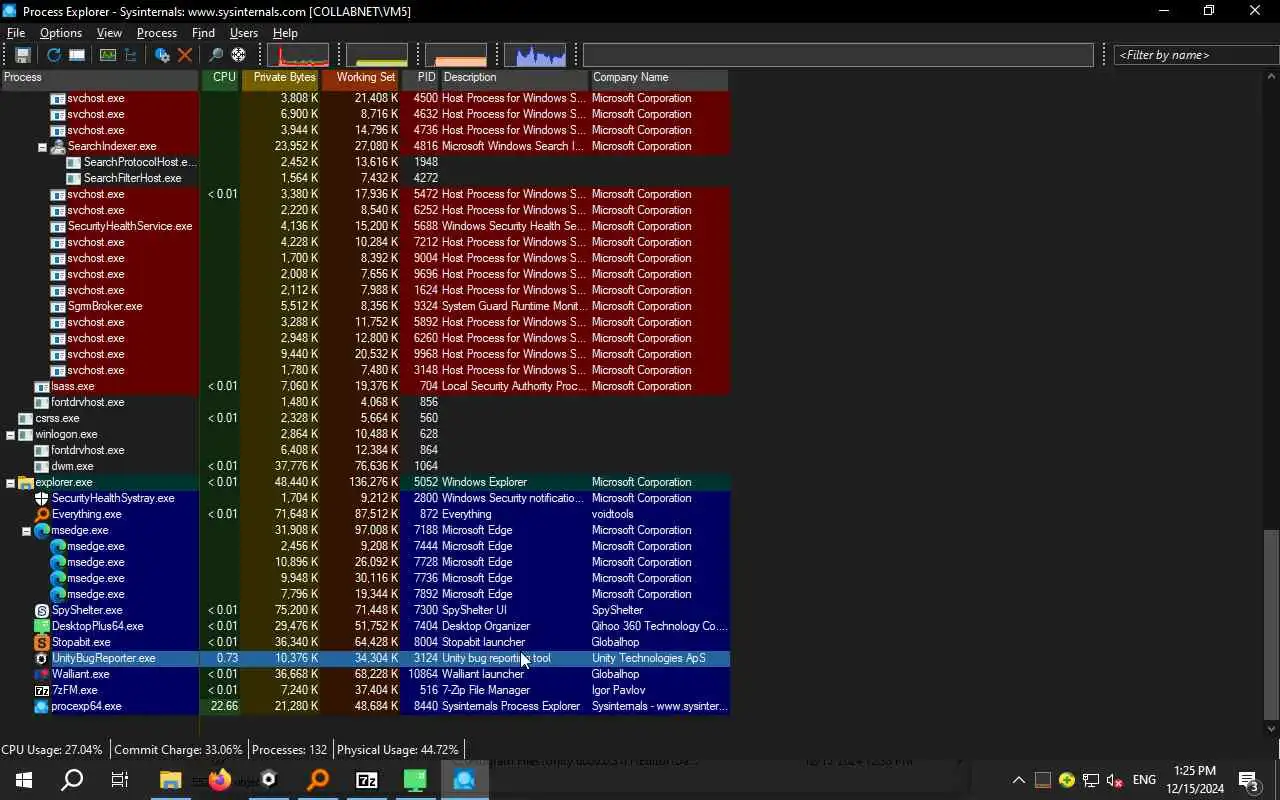Open the Process menu
Screen dimensions: 1280x800
tap(156, 33)
